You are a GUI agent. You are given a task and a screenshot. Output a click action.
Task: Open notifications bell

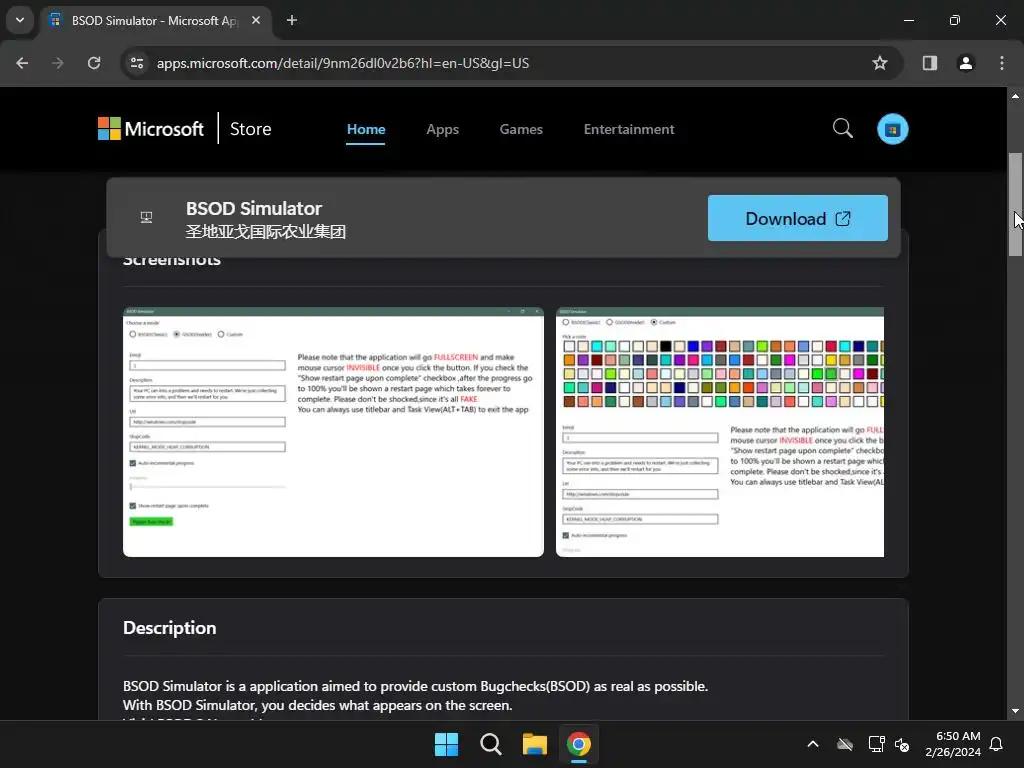996,744
